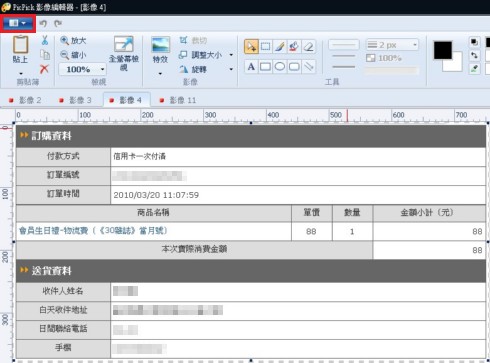Image resolution: width=490 pixels, height=363 pixels.
Task: Choose the top boxed line style
Action: 344,45
